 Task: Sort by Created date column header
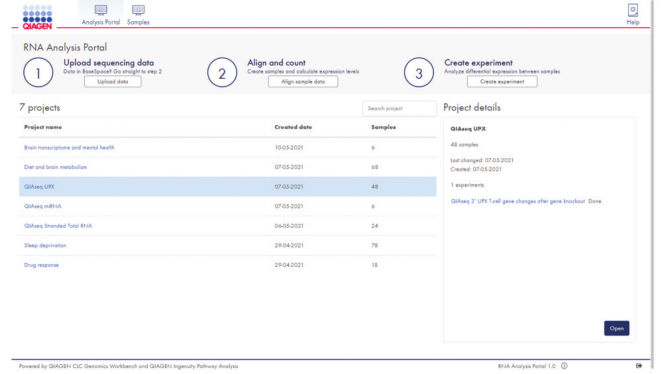293,127
